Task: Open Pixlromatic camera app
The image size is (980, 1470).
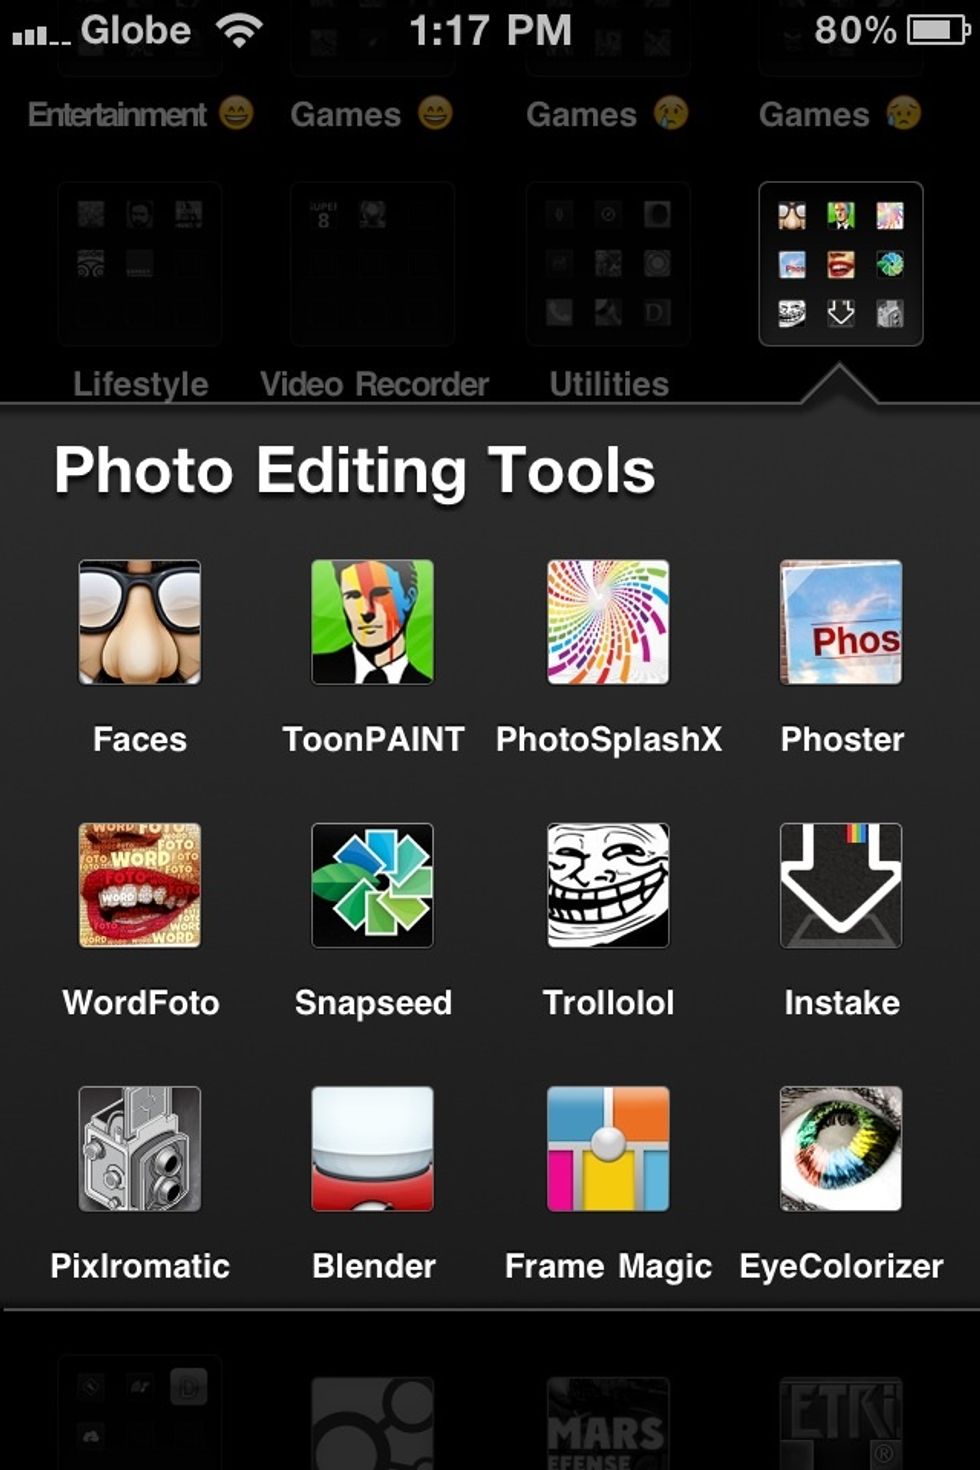Action: point(140,1149)
